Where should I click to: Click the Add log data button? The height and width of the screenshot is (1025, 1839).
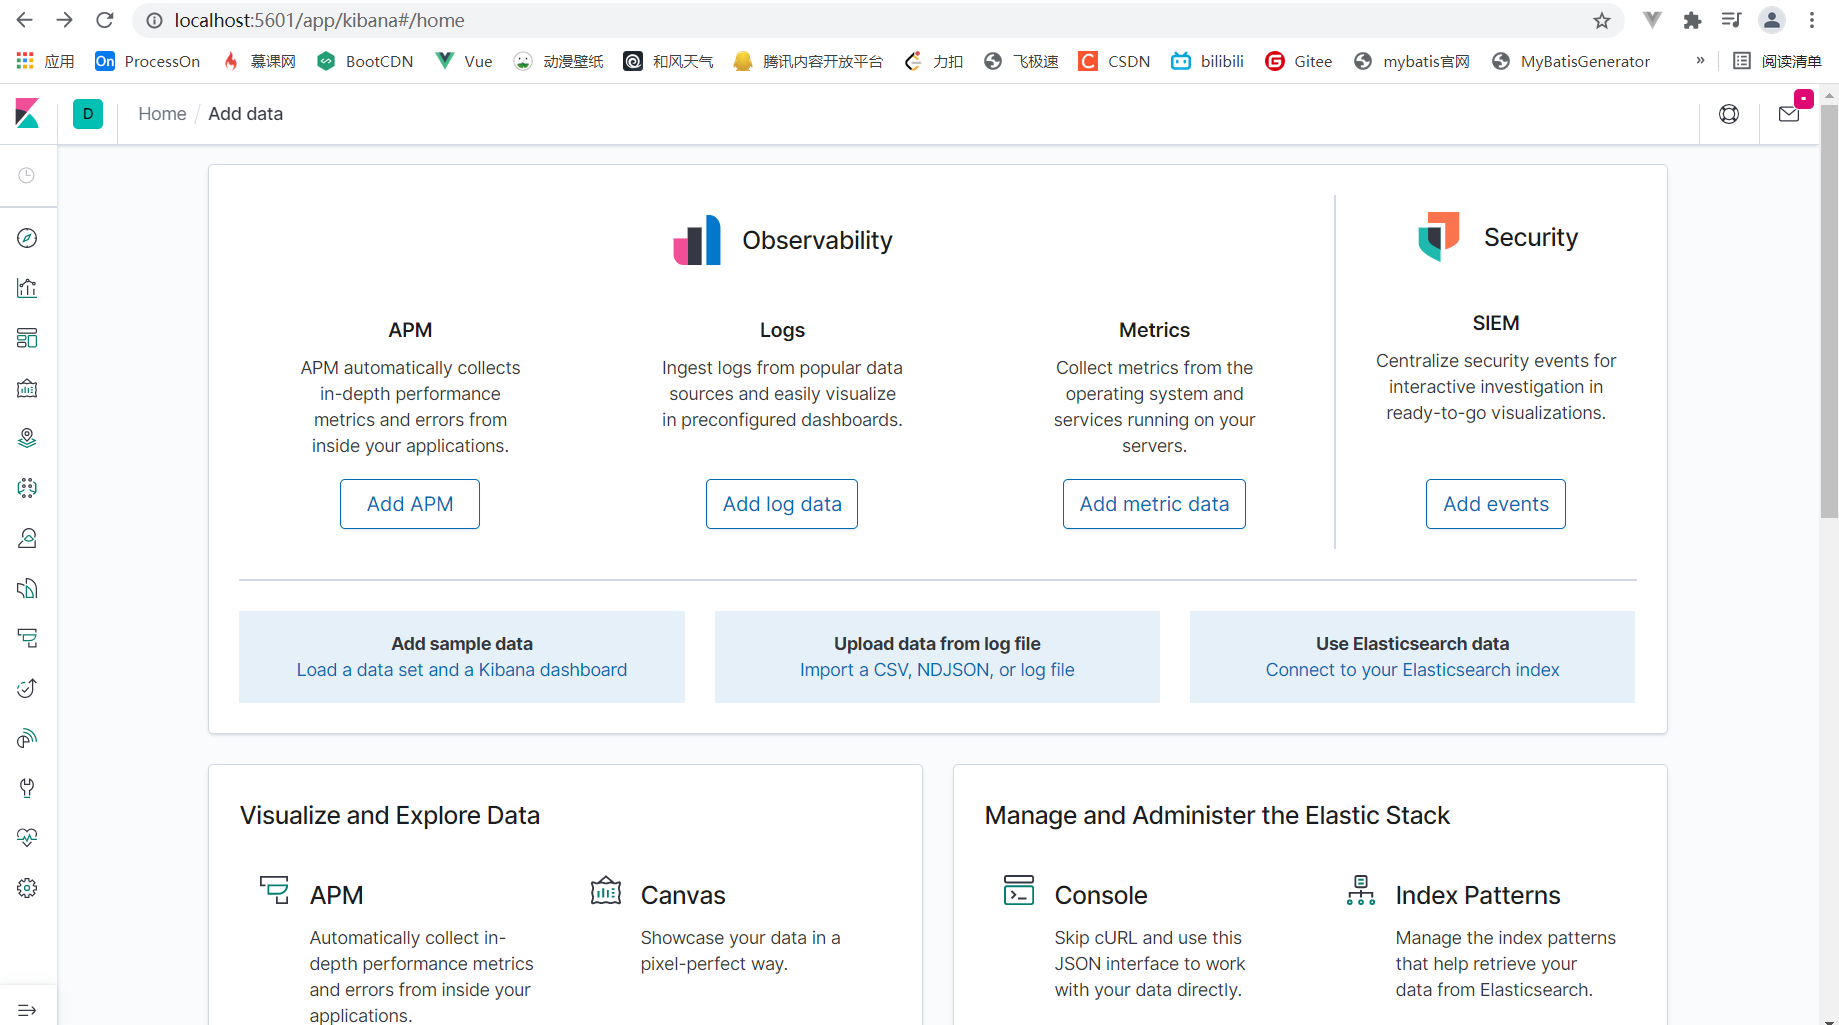pyautogui.click(x=782, y=504)
